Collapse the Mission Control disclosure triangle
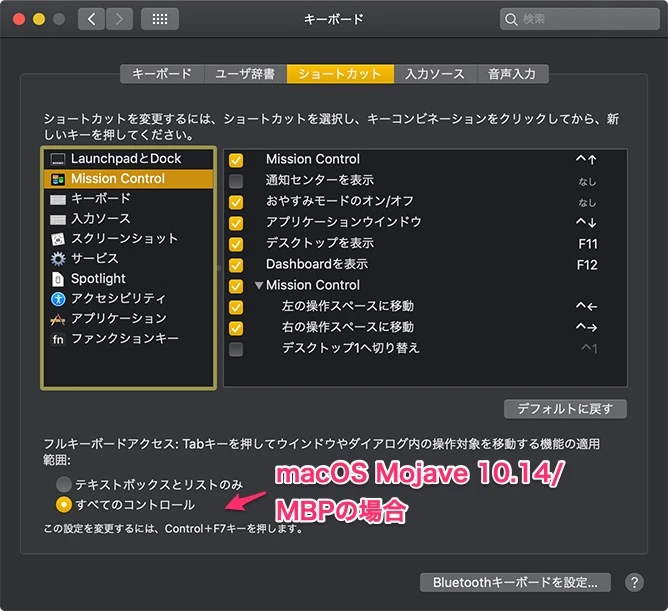Screen dimensions: 668x611 tap(259, 286)
